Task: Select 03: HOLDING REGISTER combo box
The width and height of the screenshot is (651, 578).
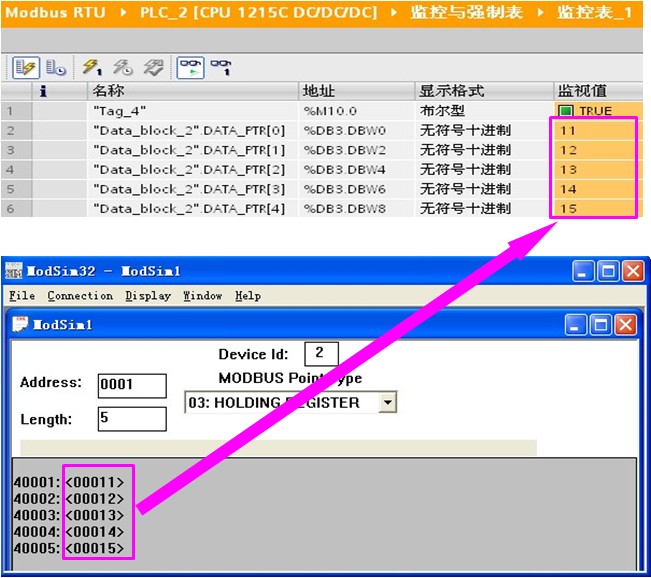Action: 290,402
